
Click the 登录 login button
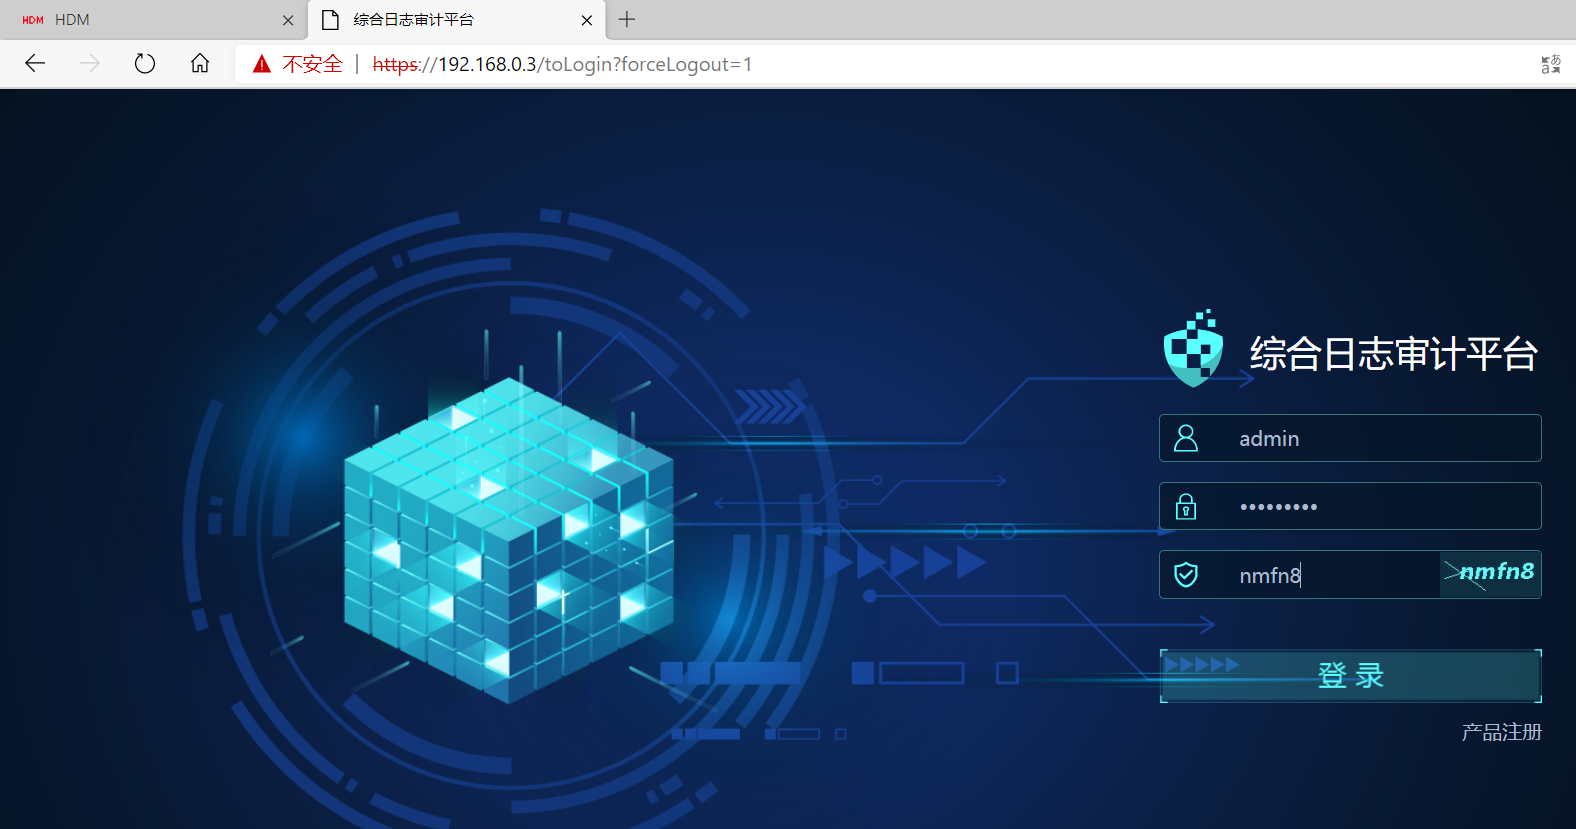tap(1350, 676)
